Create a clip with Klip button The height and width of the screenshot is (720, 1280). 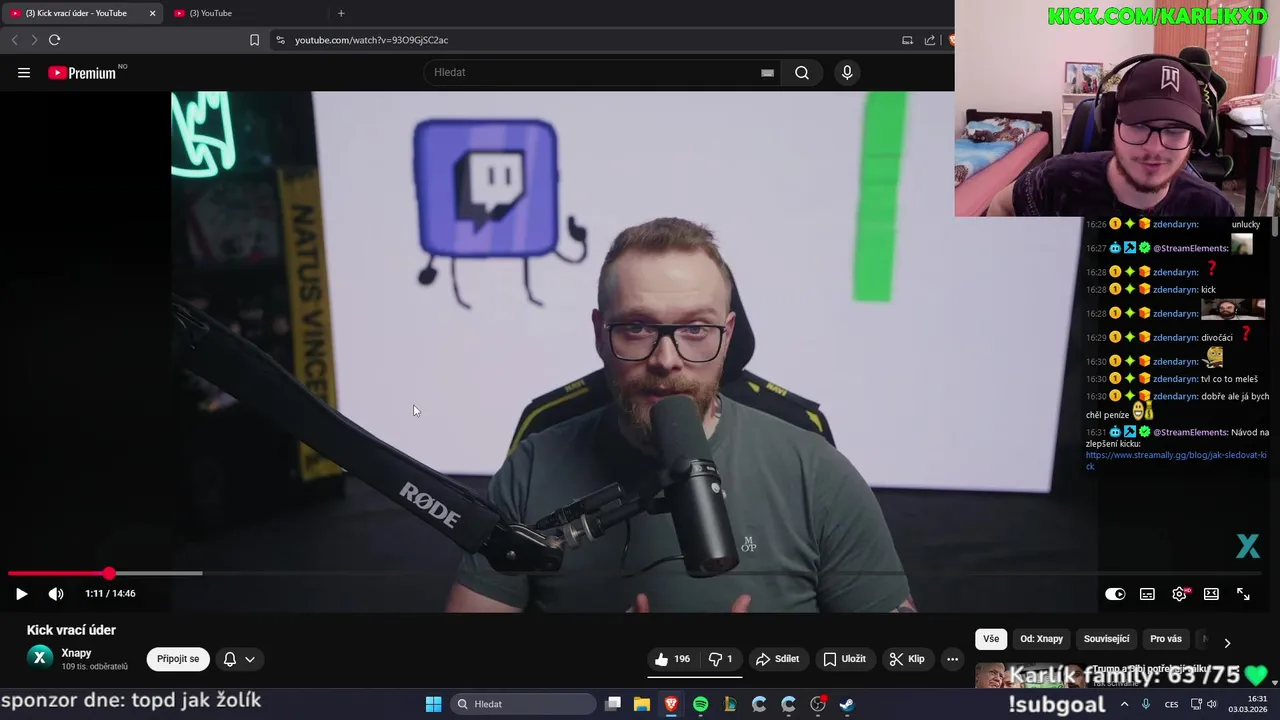click(908, 659)
